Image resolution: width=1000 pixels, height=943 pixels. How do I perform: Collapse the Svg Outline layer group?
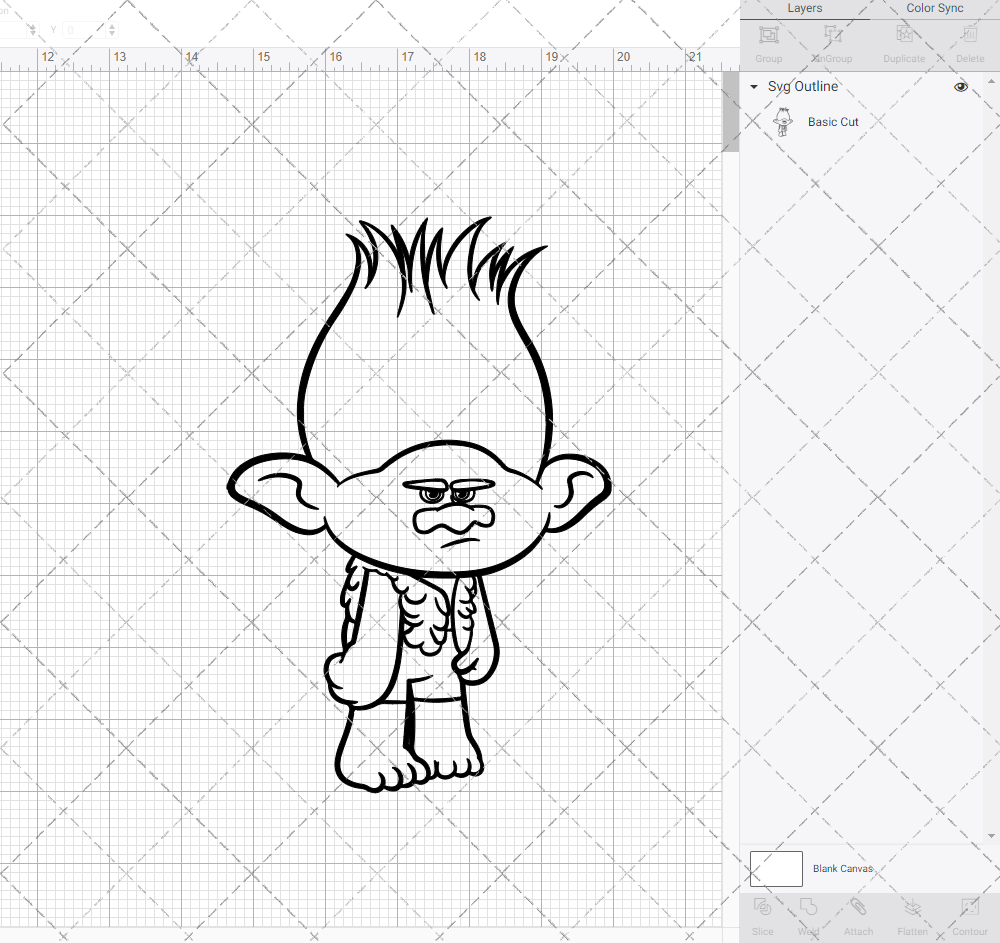(x=754, y=87)
